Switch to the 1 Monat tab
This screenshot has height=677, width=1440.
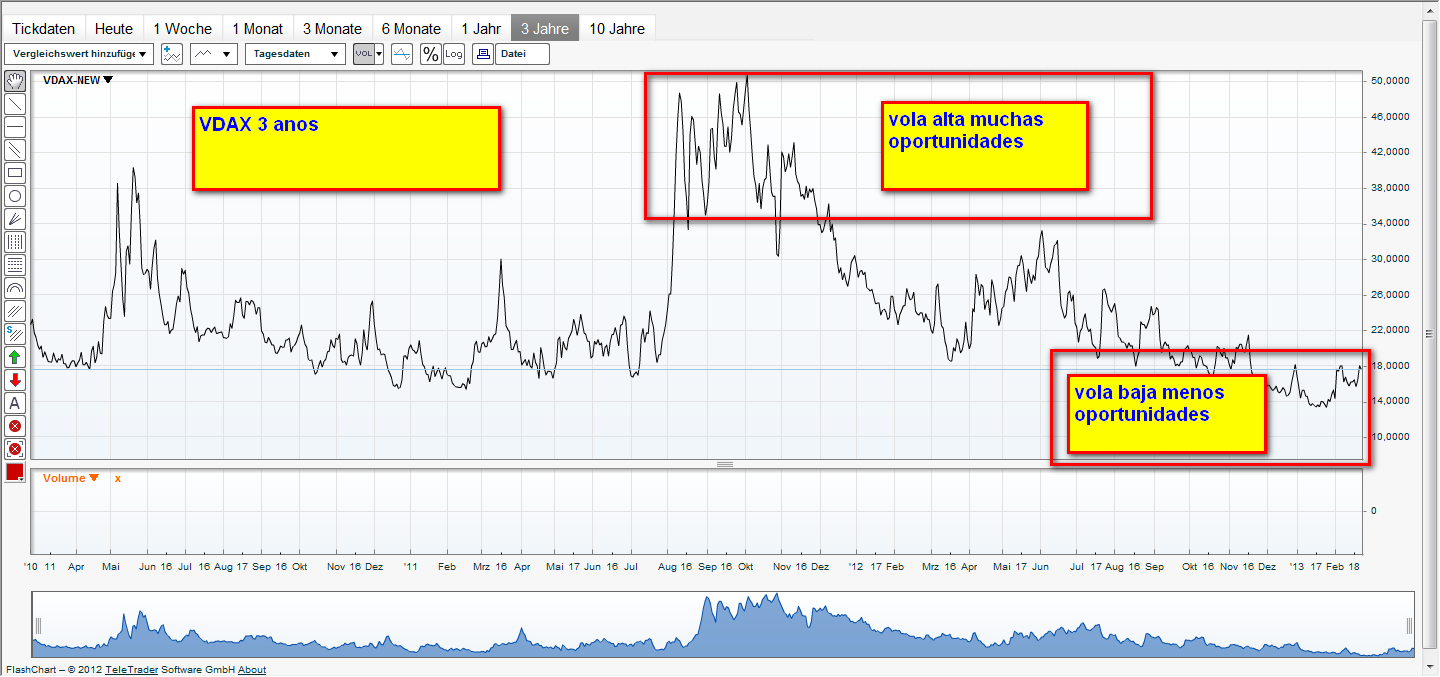pos(258,29)
